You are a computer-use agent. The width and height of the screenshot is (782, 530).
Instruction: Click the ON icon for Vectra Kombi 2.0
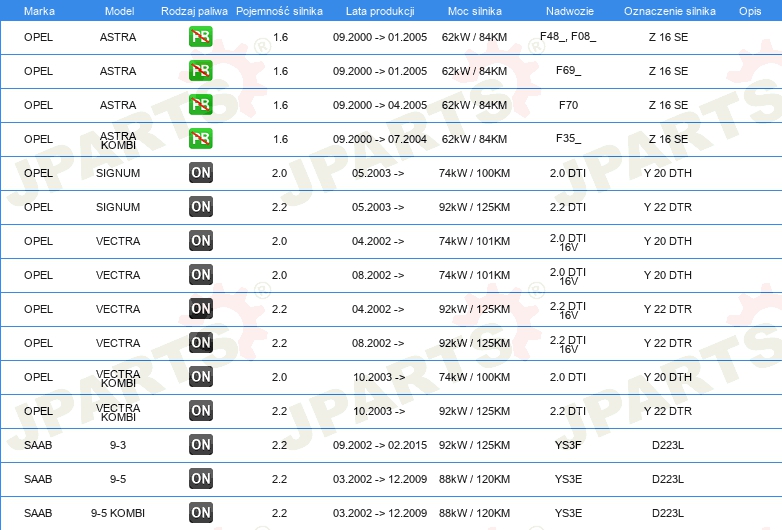click(201, 376)
